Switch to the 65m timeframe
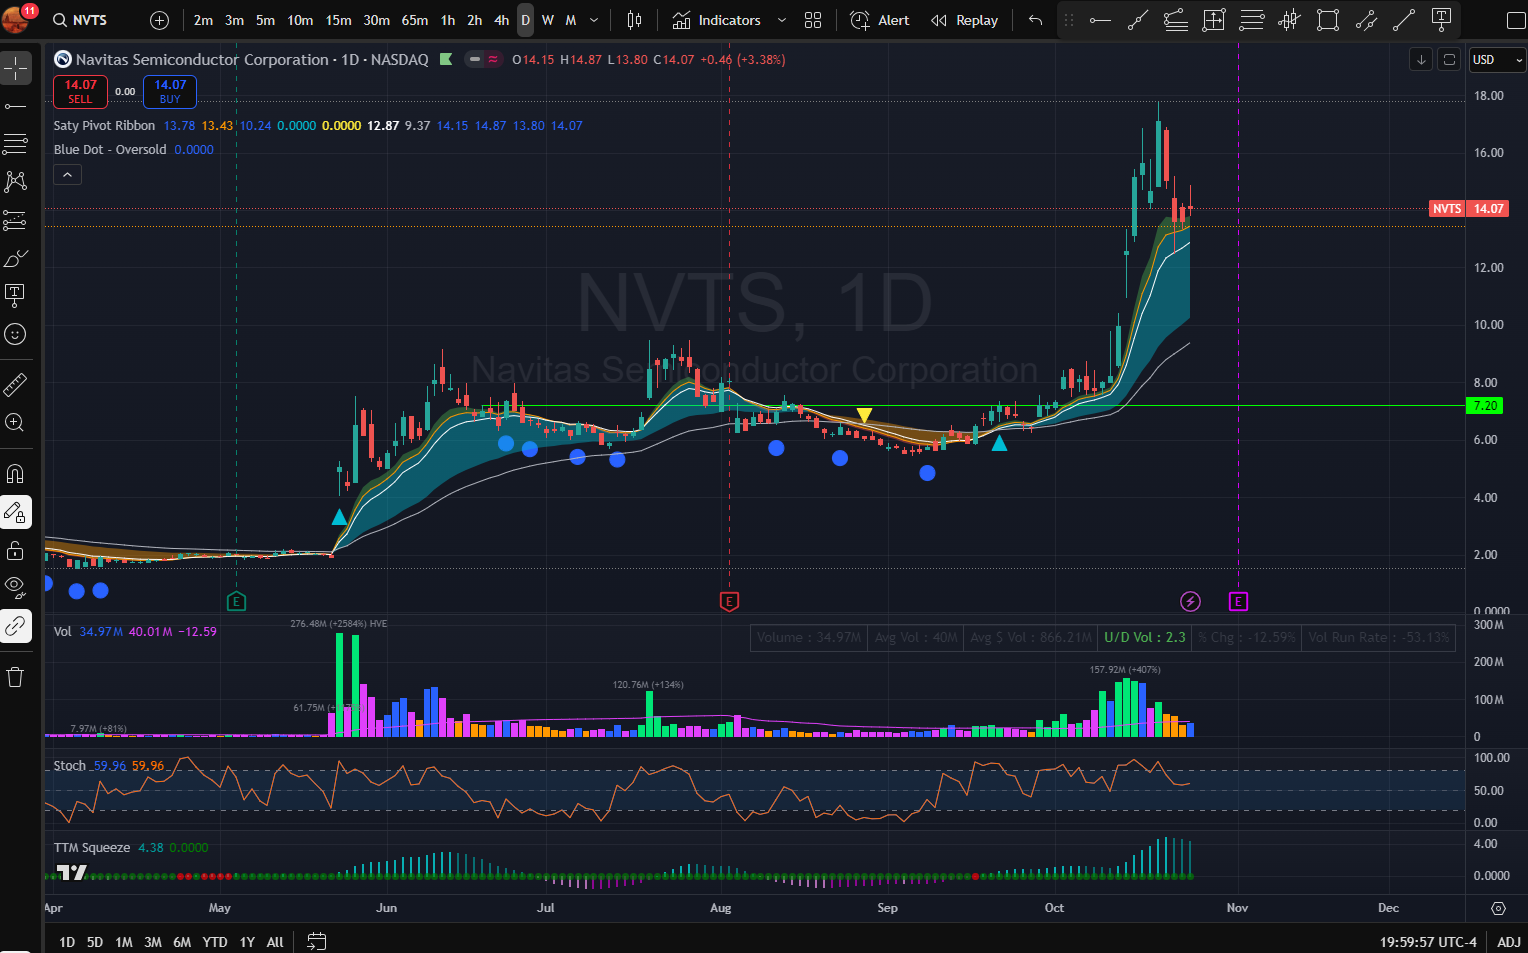 coord(414,20)
